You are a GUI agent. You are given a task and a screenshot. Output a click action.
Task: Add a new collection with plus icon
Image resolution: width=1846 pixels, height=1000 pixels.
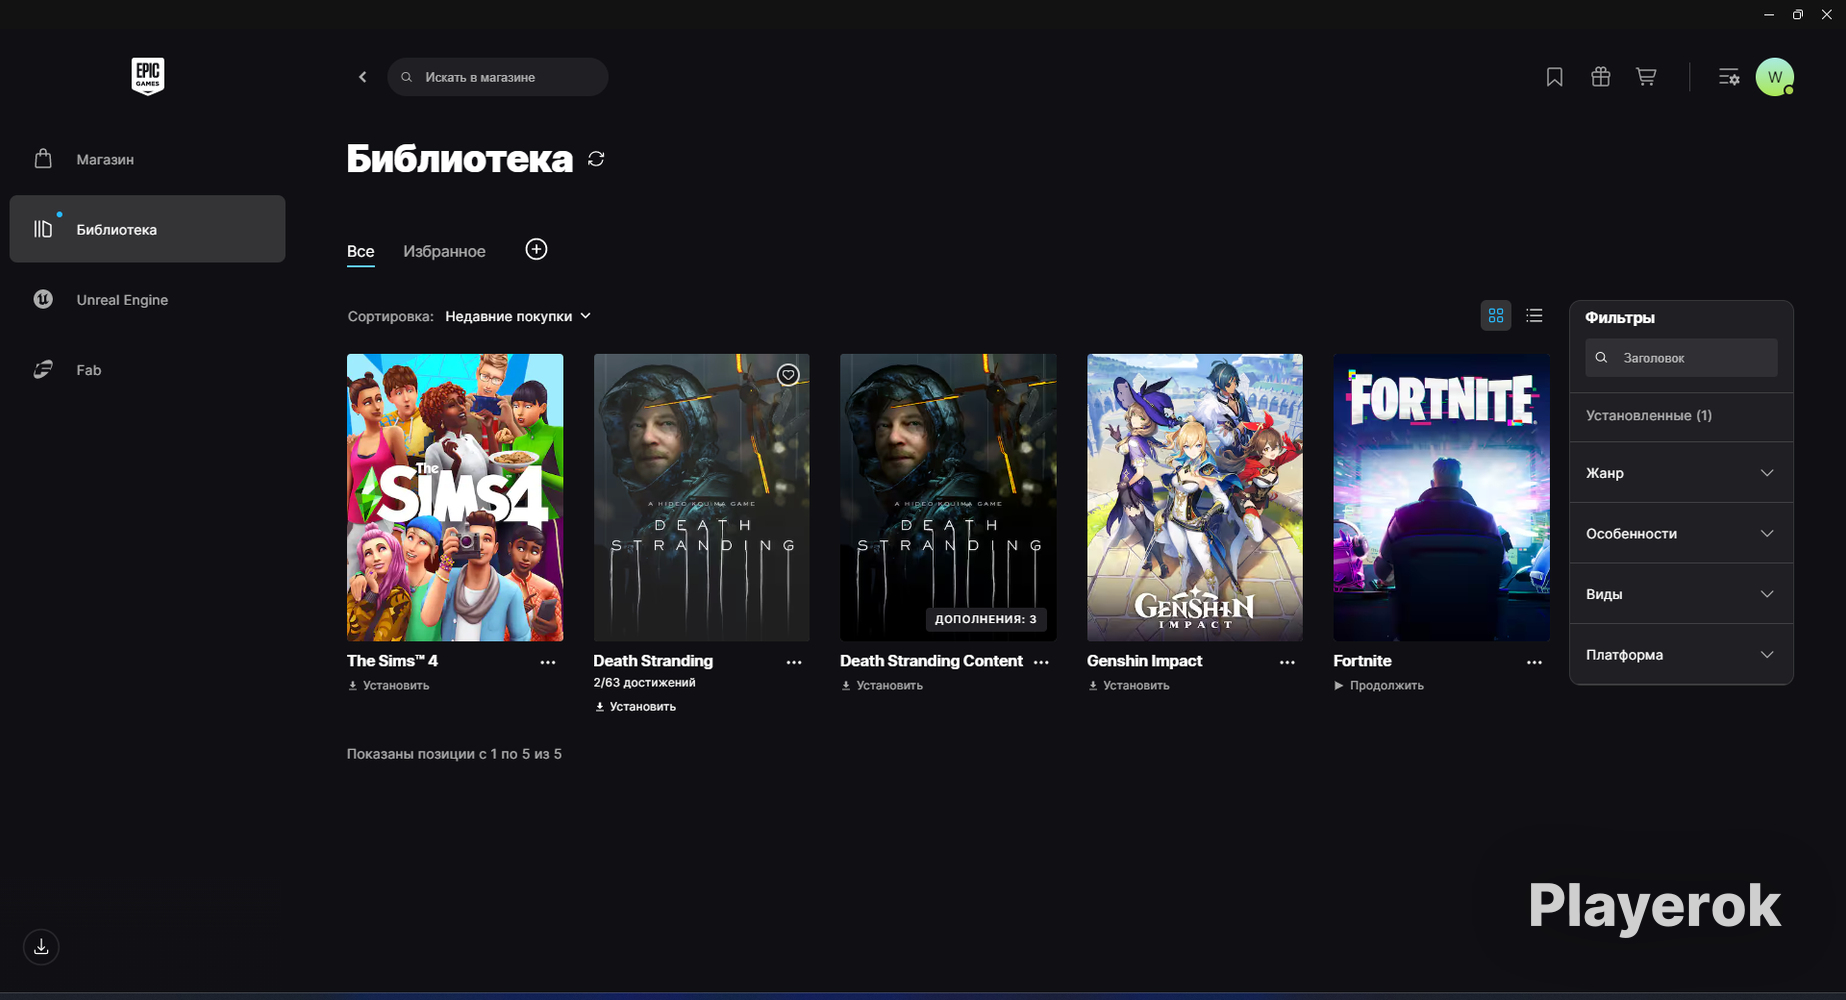(x=536, y=249)
